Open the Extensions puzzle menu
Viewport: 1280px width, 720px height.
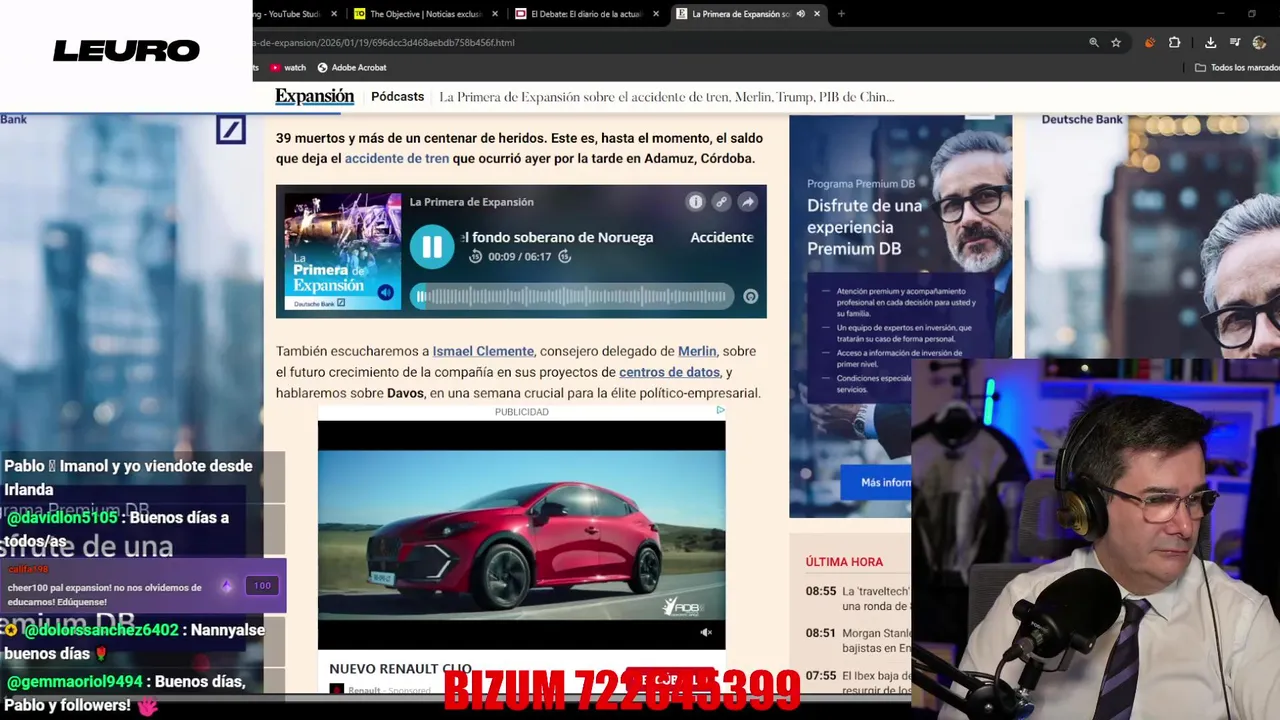click(x=1174, y=43)
